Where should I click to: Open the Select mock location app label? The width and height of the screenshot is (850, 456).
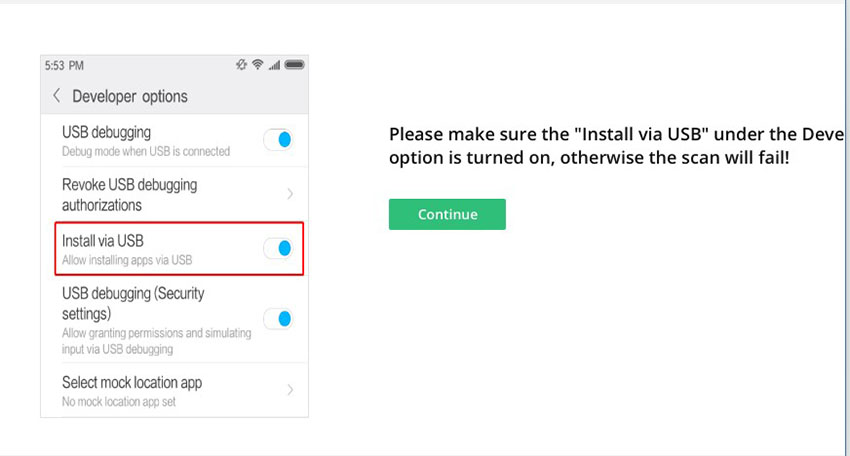[x=132, y=382]
